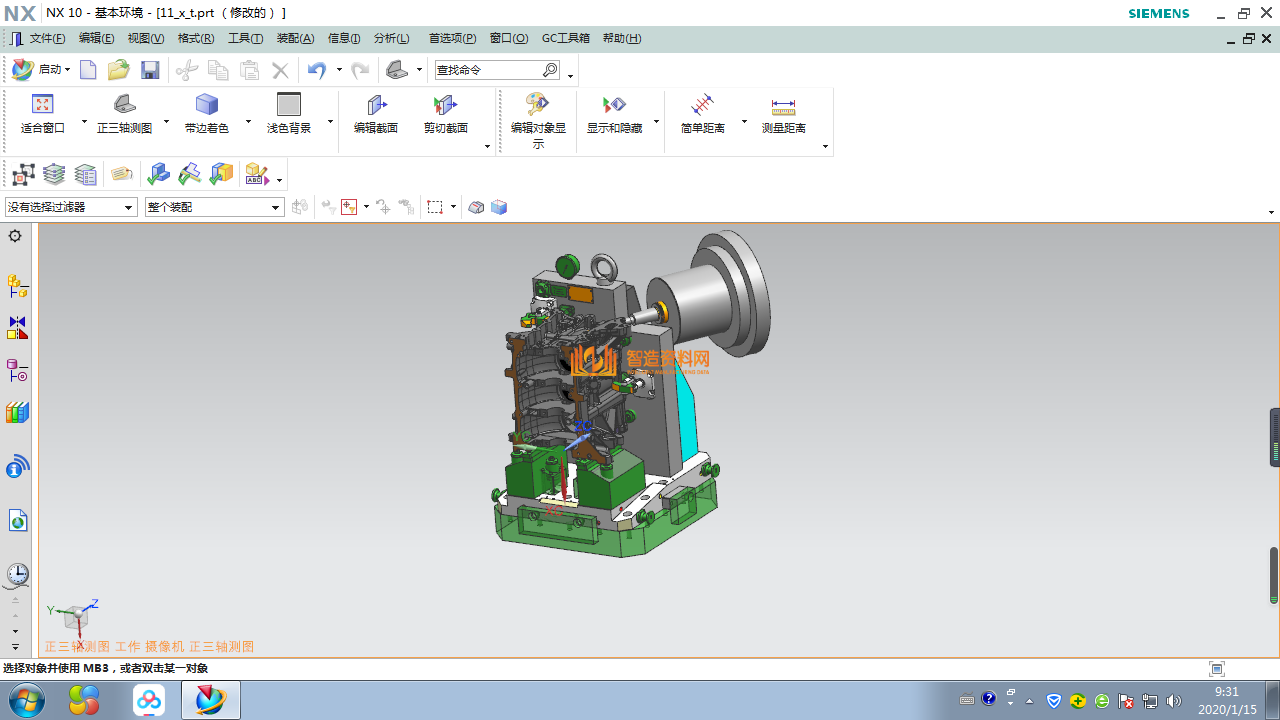Screen dimensions: 1280x720
Task: Open the GC Toolkit menu
Action: pyautogui.click(x=565, y=38)
